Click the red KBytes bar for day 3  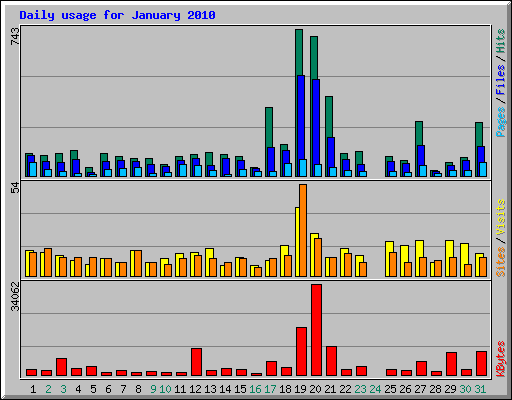[61, 367]
